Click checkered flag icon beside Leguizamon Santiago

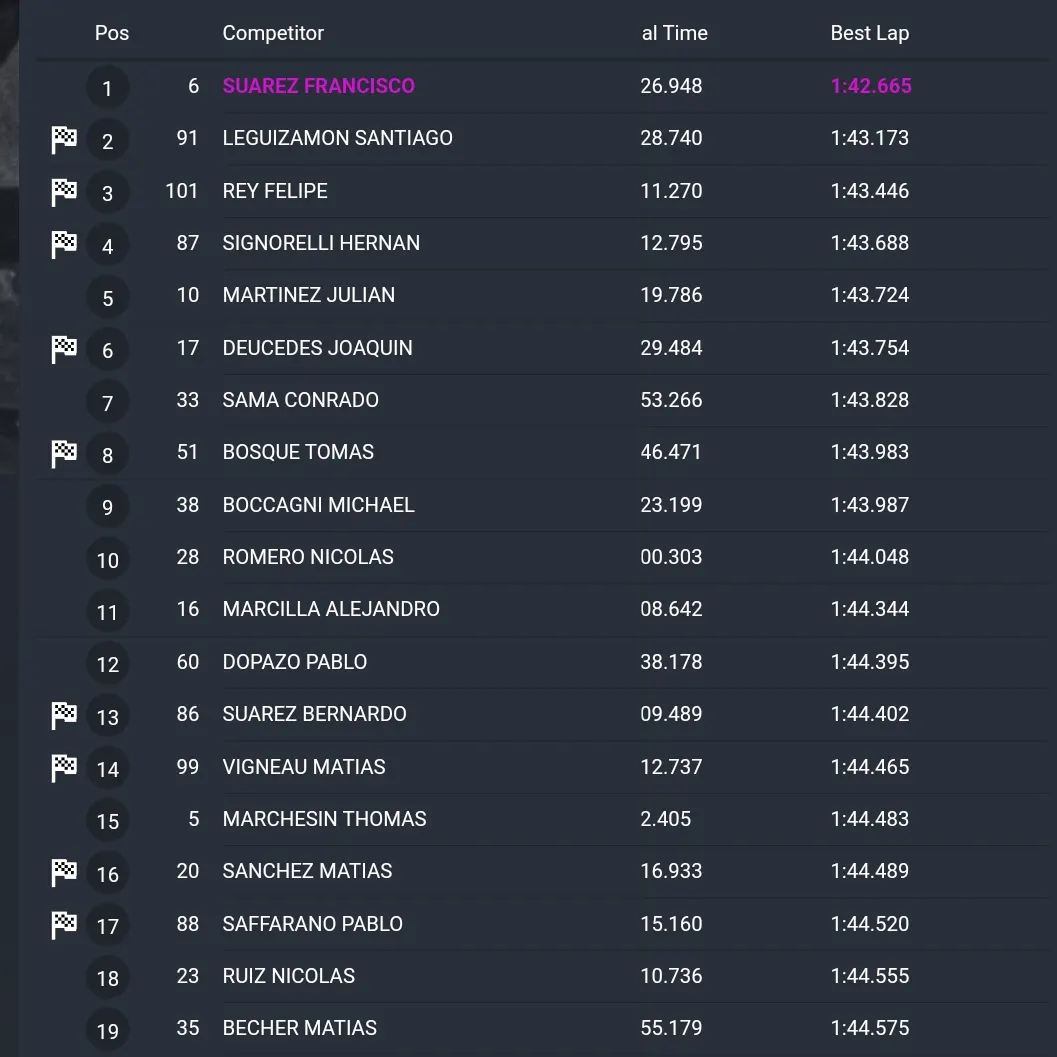click(x=64, y=140)
